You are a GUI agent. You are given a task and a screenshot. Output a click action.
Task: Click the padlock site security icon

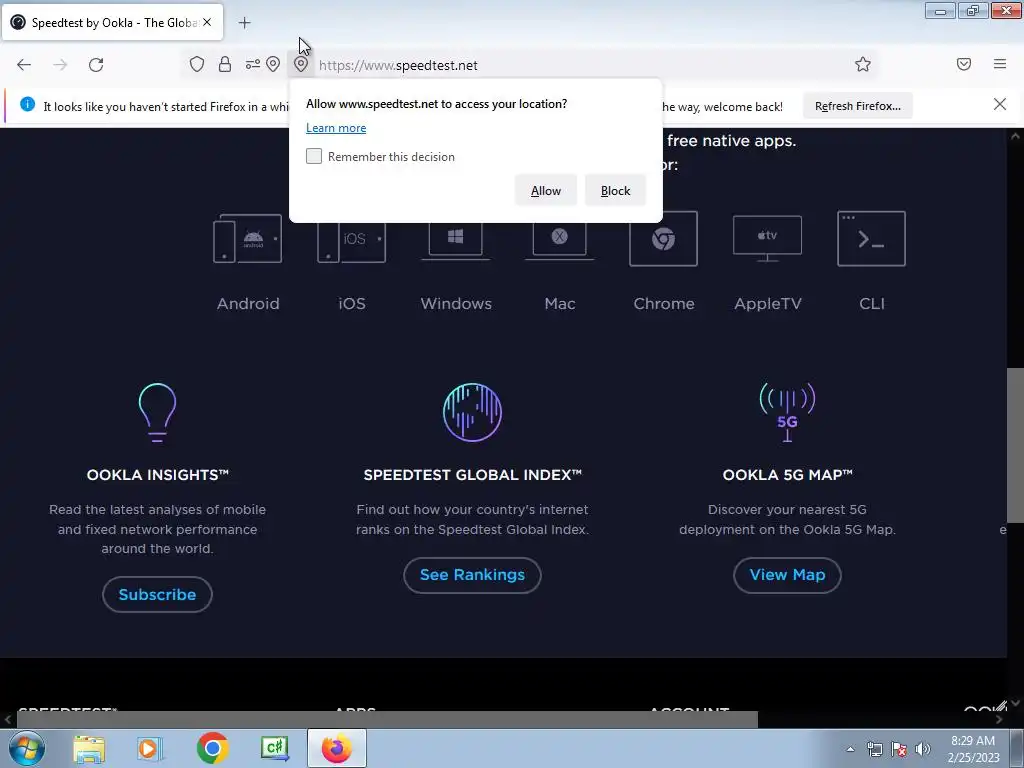click(x=225, y=64)
